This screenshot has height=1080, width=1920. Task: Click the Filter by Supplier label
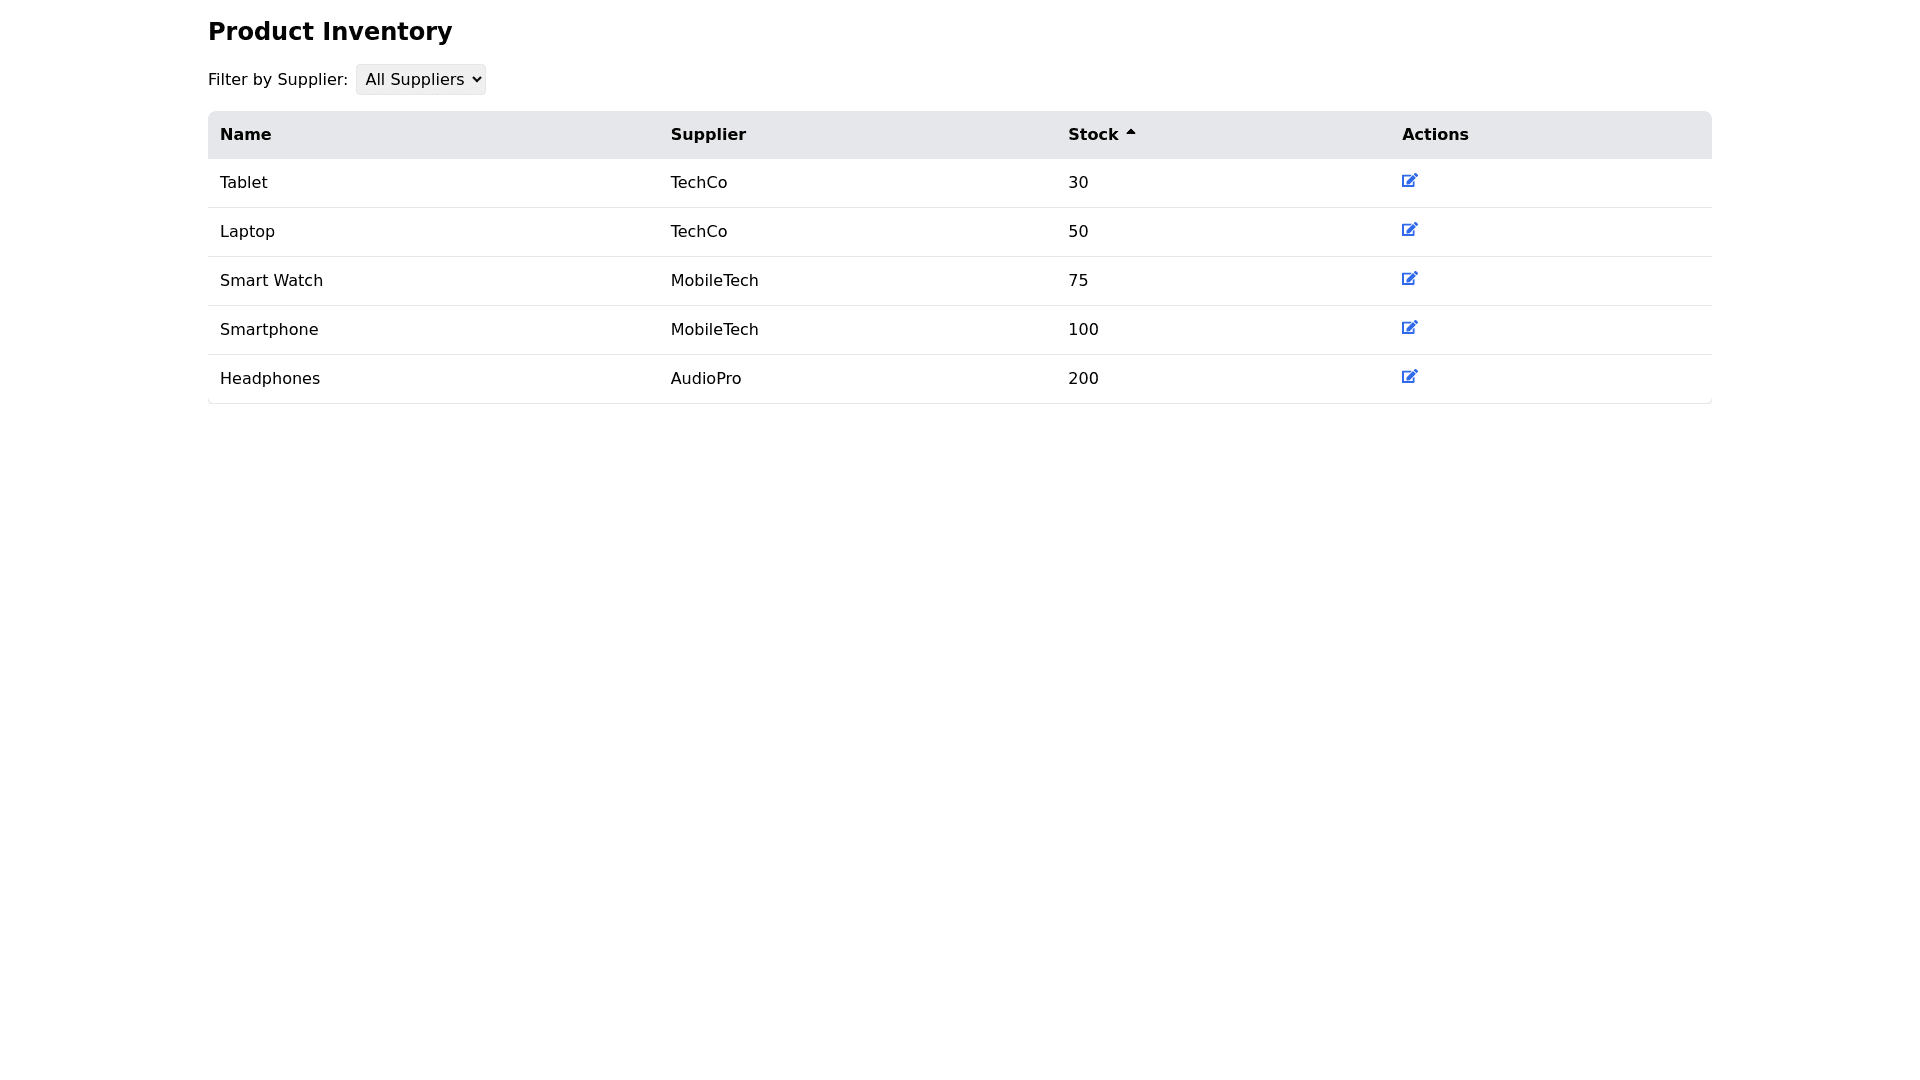click(277, 80)
